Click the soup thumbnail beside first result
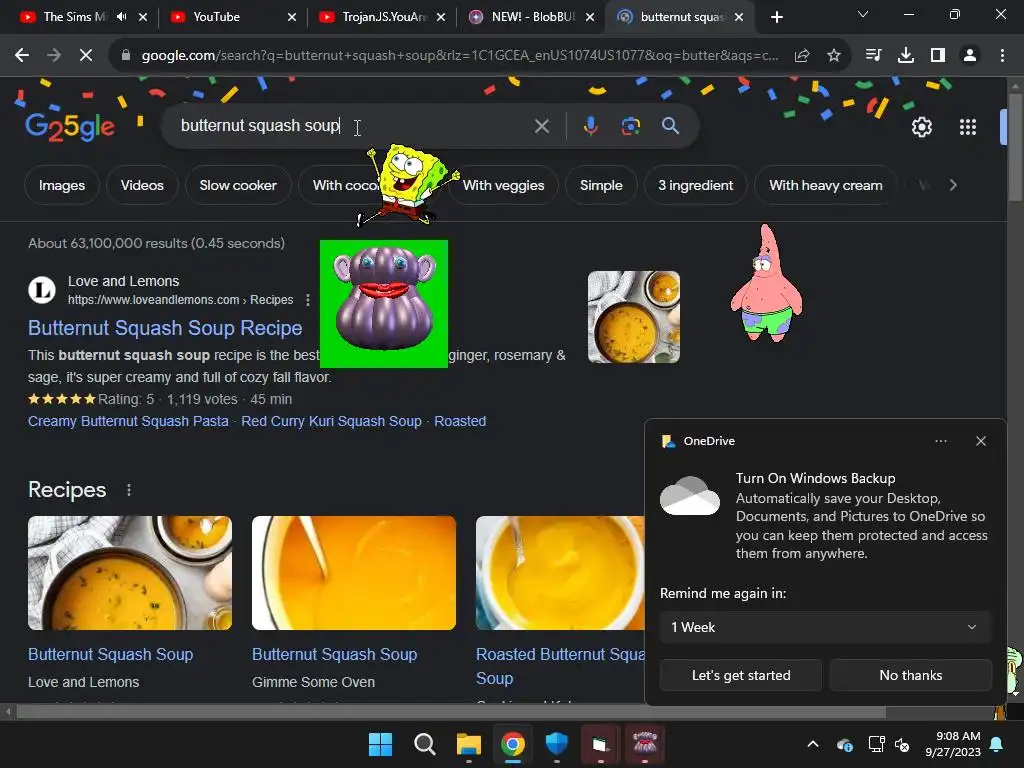Viewport: 1024px width, 768px height. click(633, 317)
